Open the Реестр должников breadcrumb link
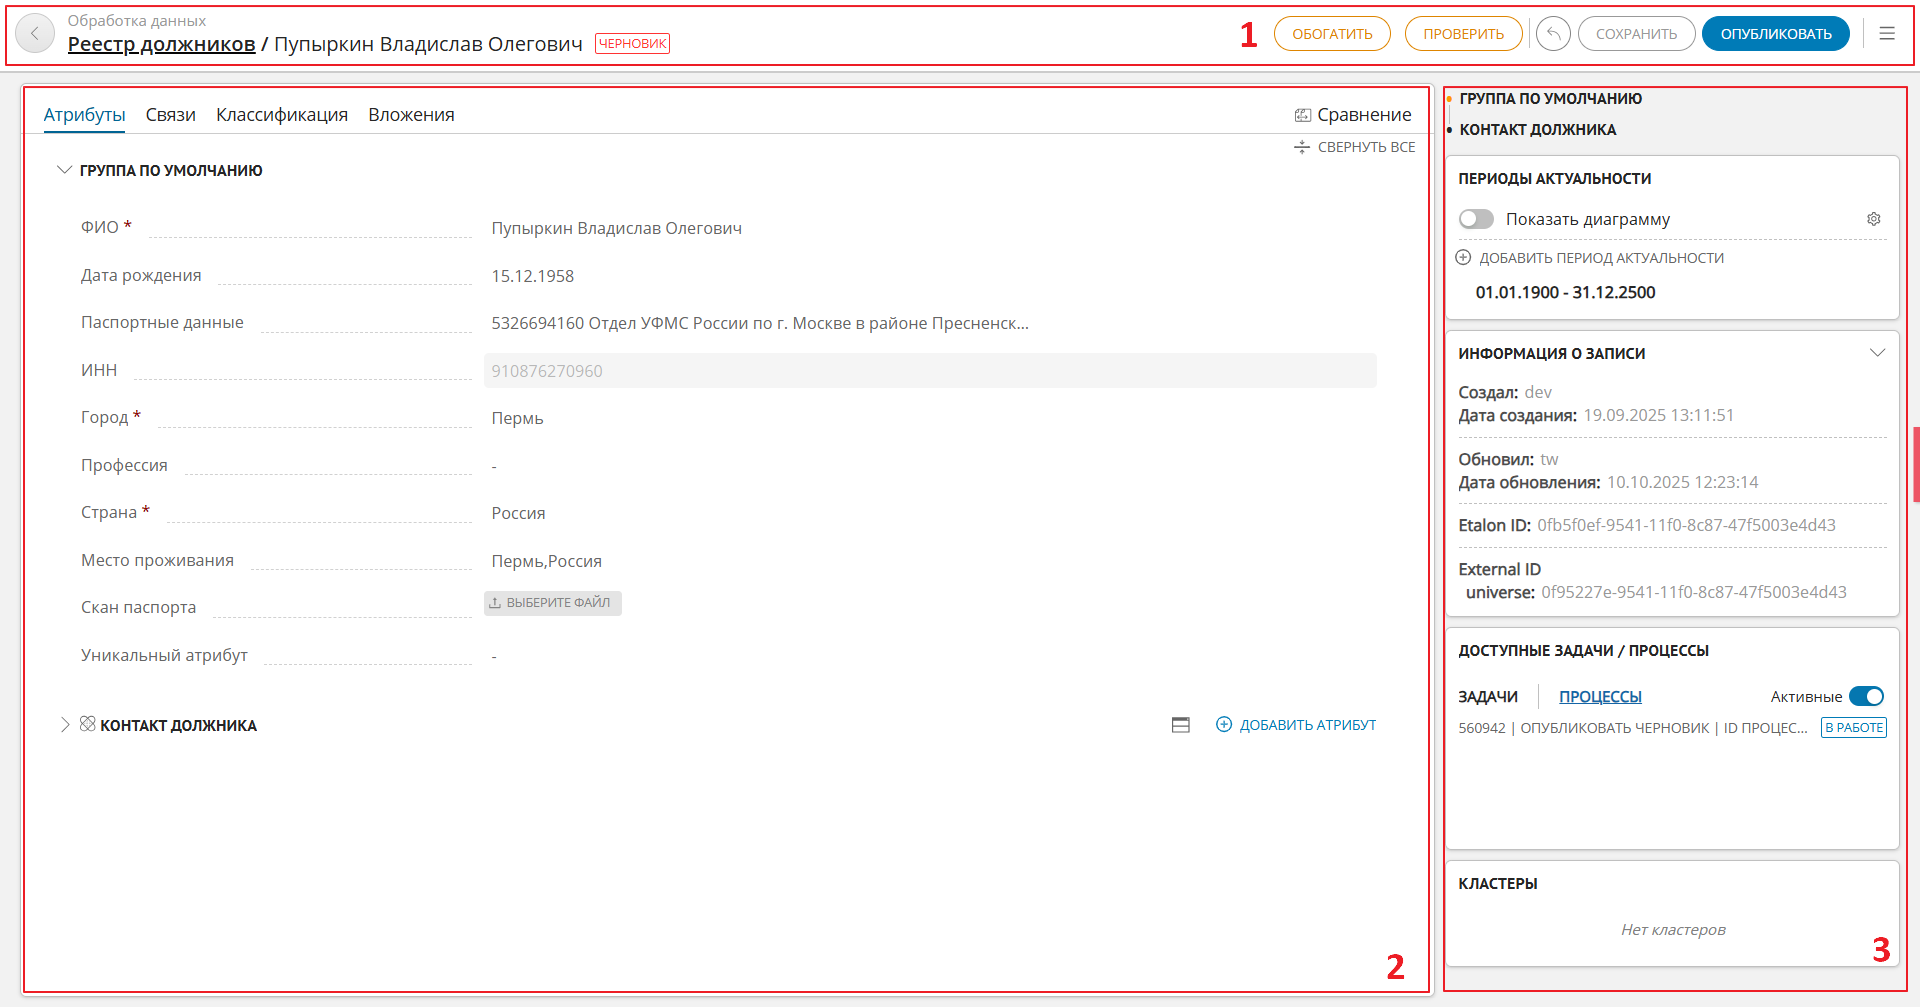1920x1007 pixels. coord(161,44)
